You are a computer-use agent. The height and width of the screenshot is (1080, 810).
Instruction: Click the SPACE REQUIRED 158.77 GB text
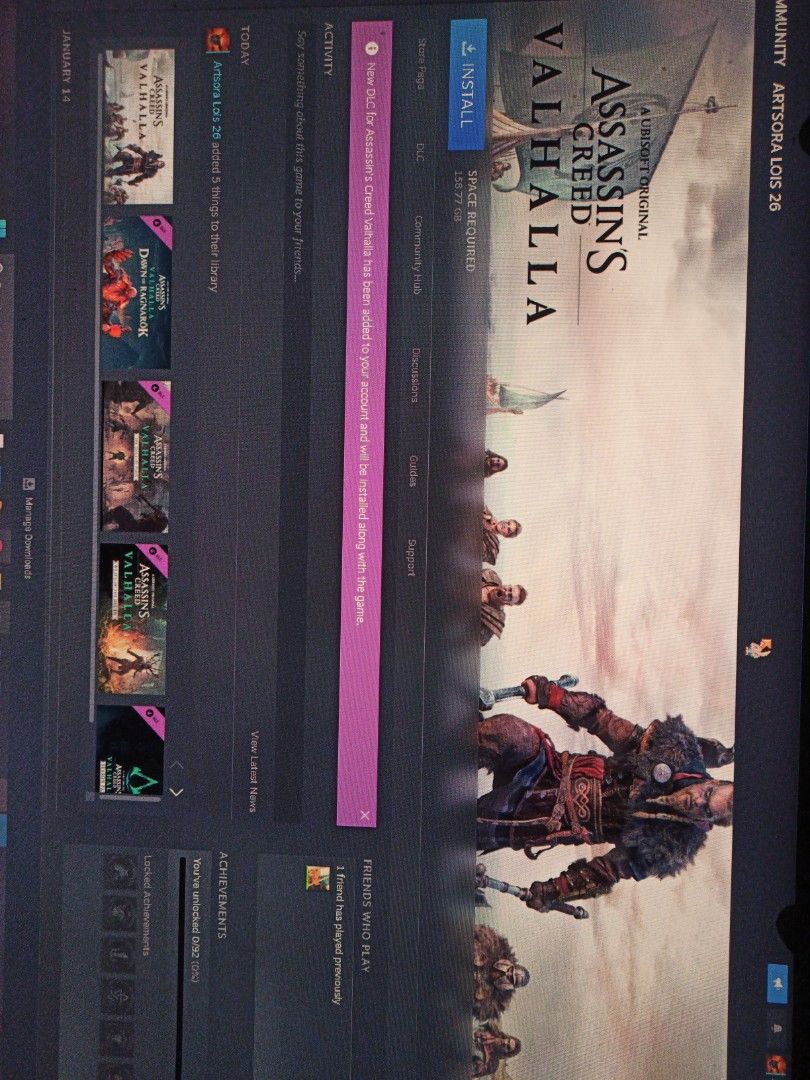[467, 220]
